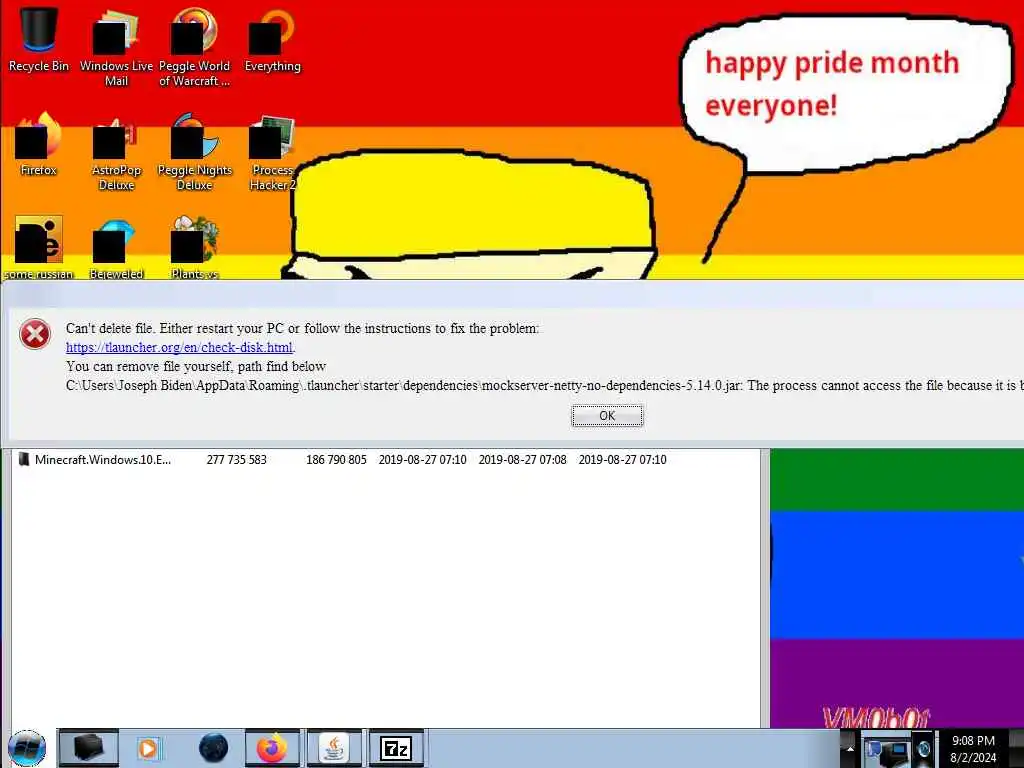Open the Plants vs. desktop shortcut
Viewport: 1024px width, 768px height.
tap(195, 248)
